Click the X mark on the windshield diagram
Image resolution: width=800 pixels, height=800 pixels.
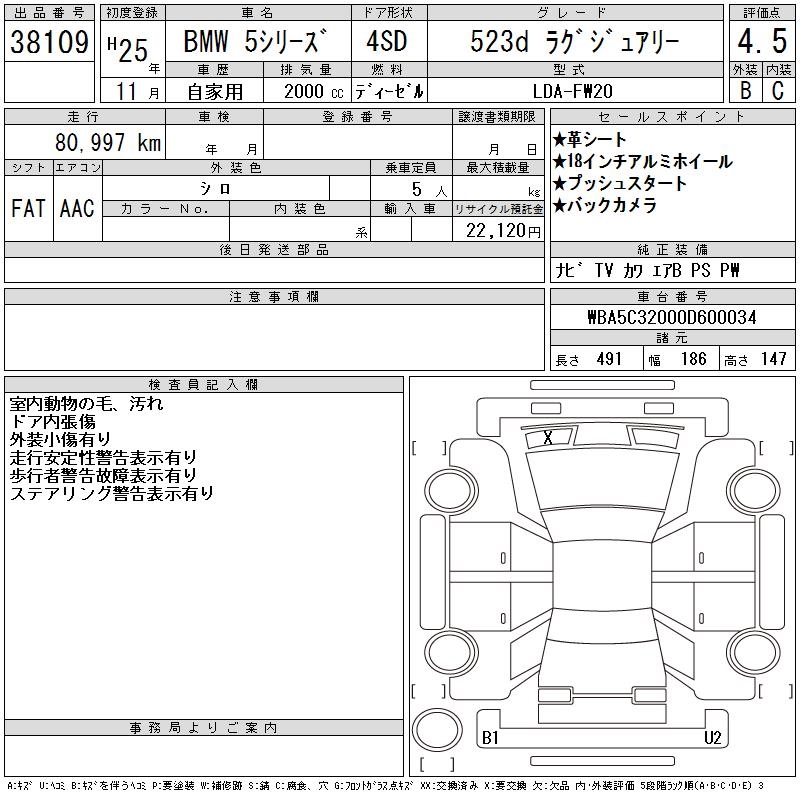point(548,438)
